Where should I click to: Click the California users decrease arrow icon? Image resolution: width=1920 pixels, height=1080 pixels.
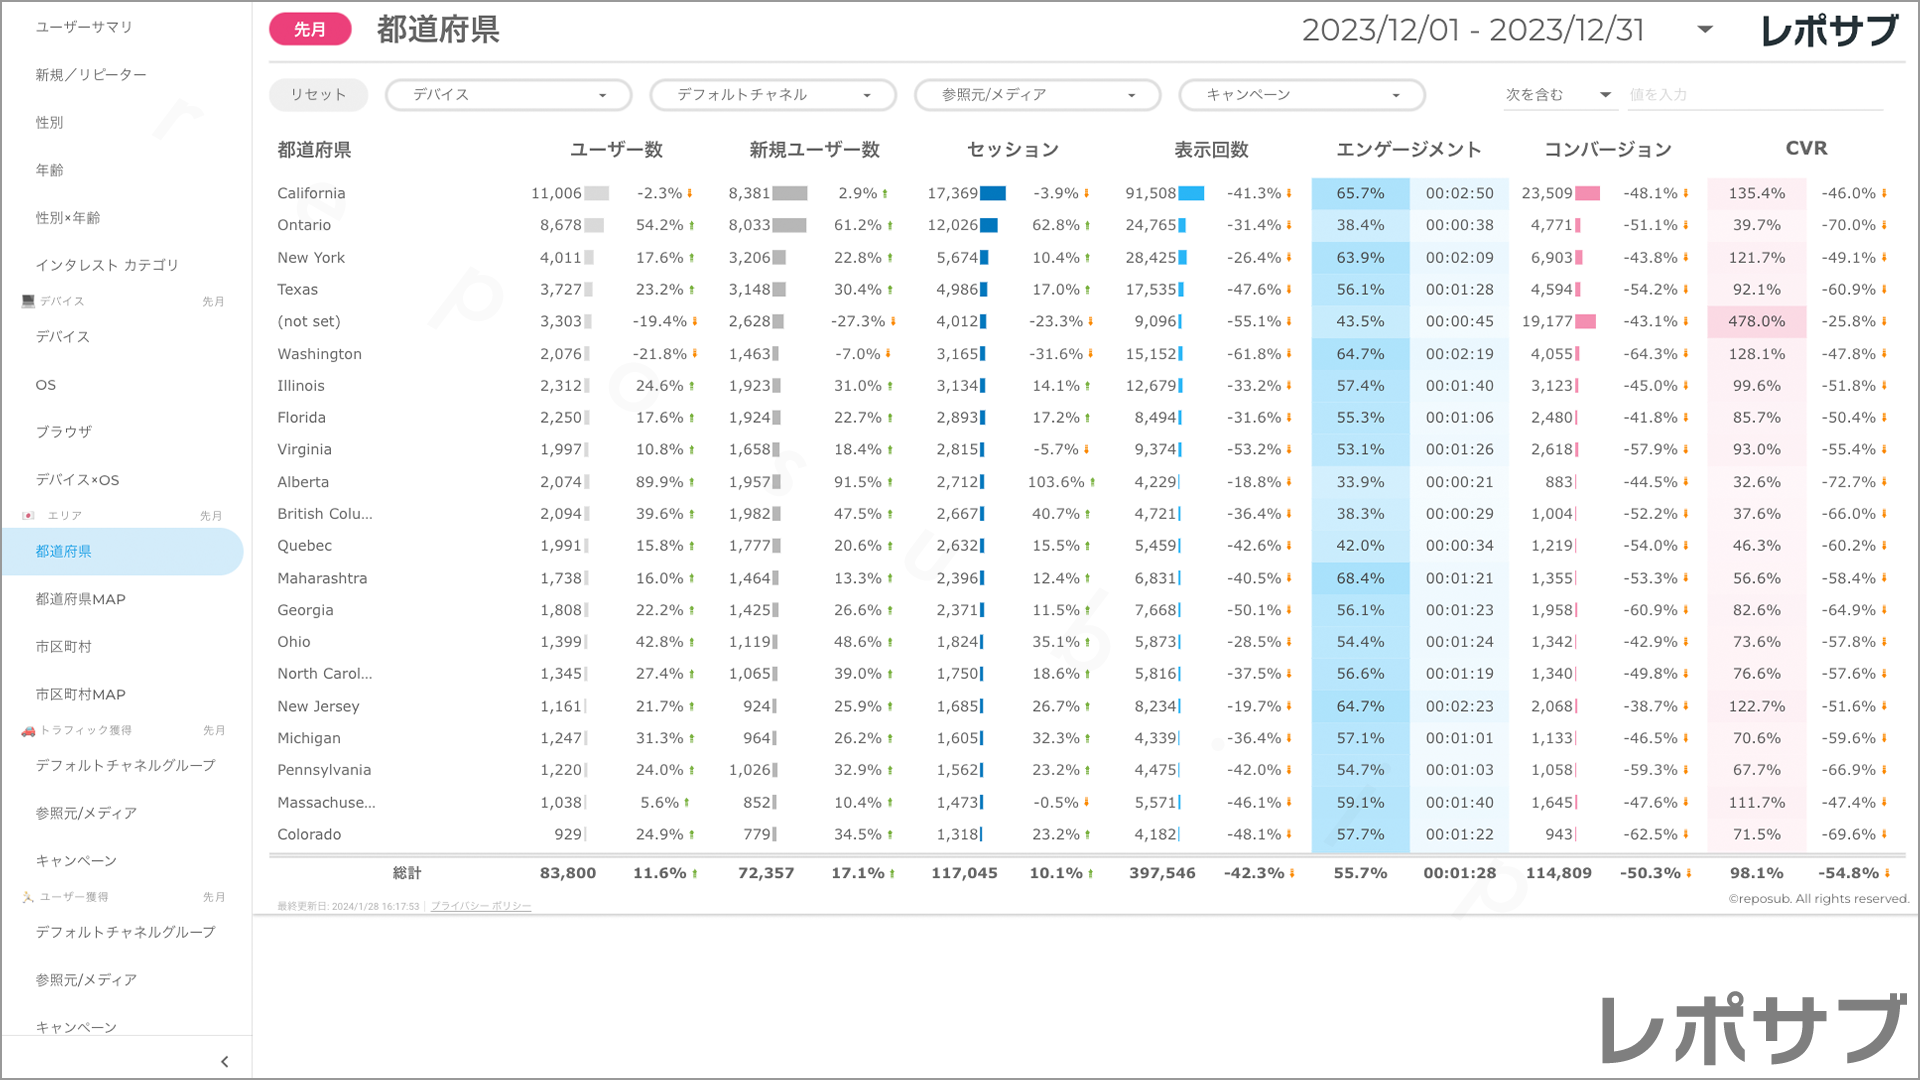click(689, 194)
